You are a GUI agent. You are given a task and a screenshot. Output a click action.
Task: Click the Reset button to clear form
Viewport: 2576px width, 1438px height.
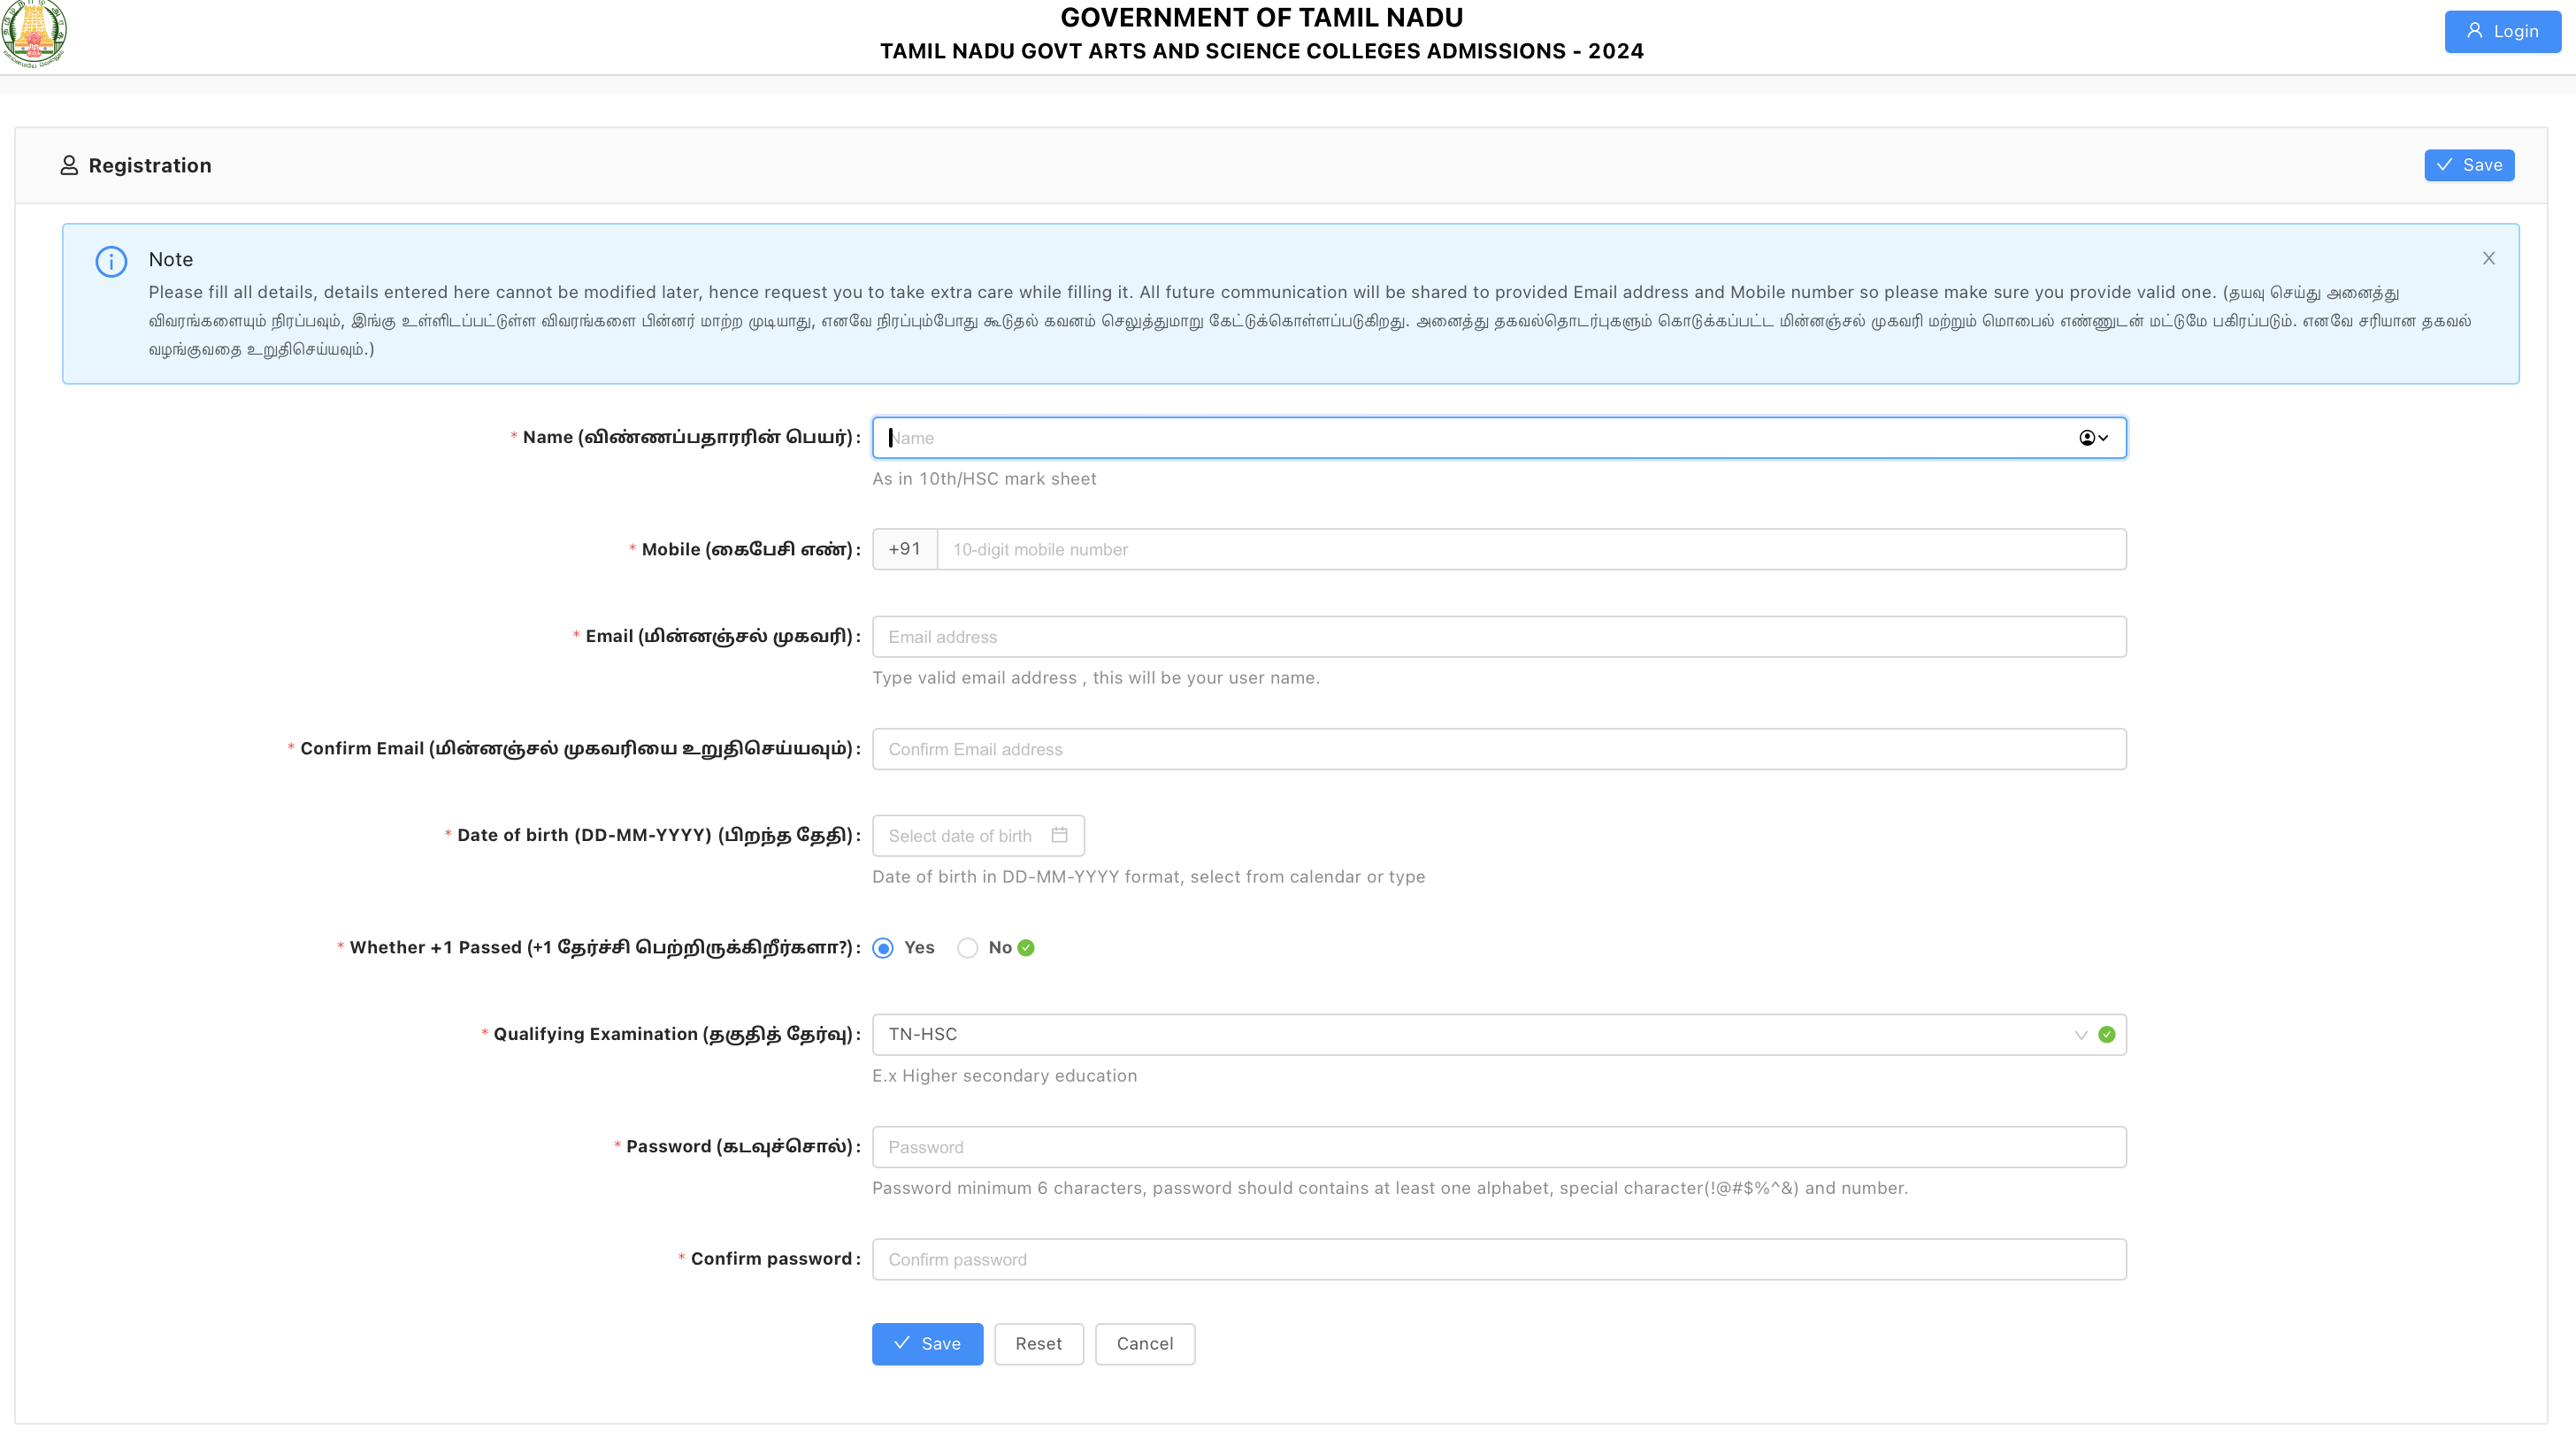pyautogui.click(x=1039, y=1342)
